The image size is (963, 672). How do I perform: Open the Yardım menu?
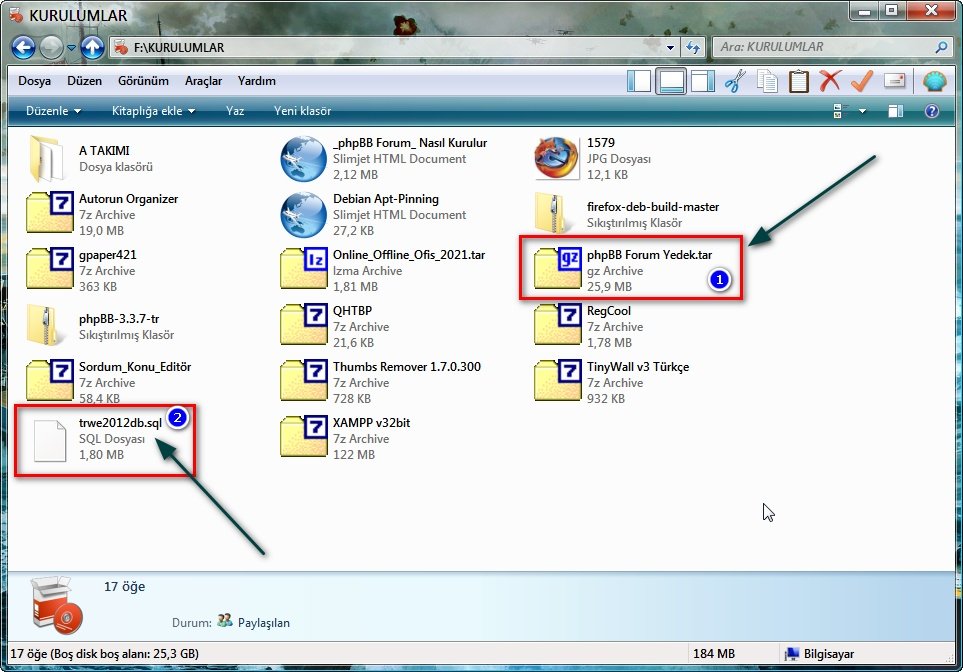257,80
